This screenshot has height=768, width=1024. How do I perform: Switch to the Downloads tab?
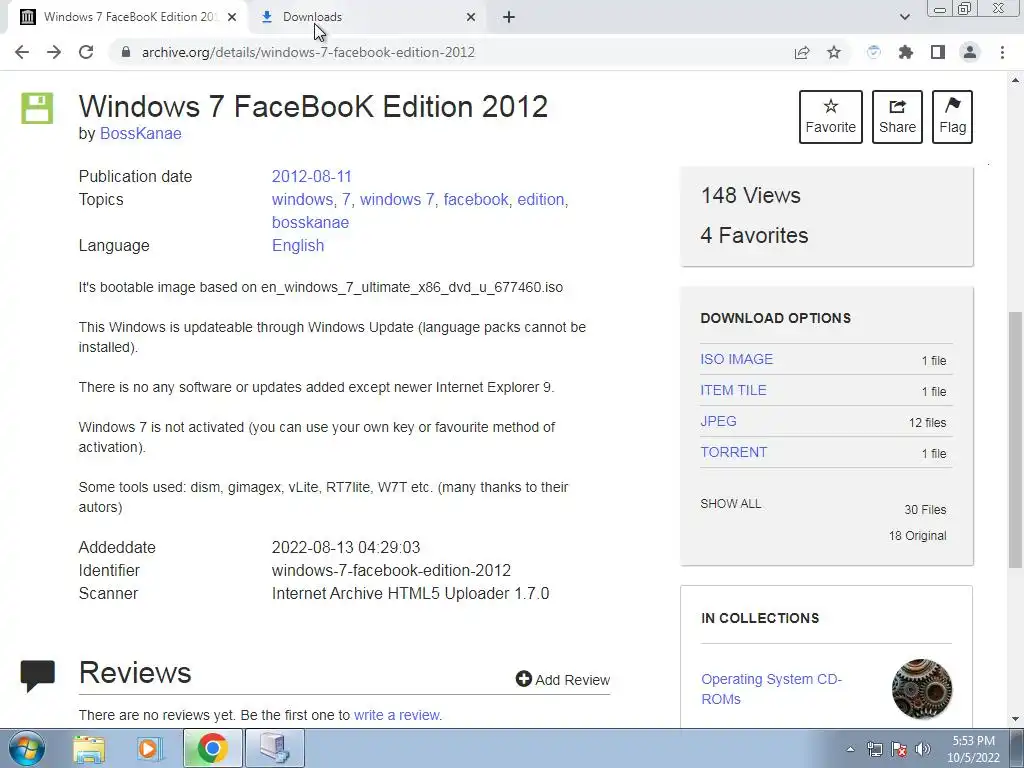click(369, 17)
